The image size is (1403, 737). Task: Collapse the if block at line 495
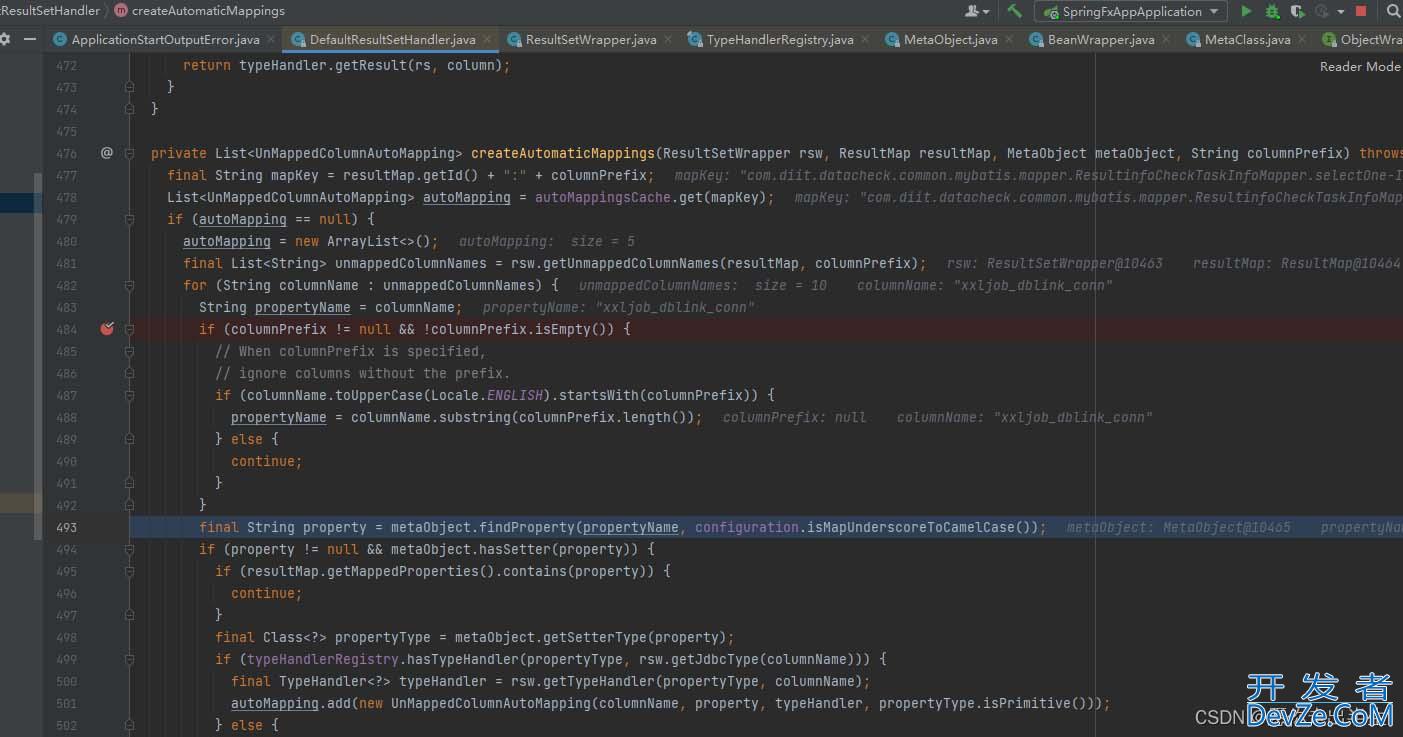(129, 571)
